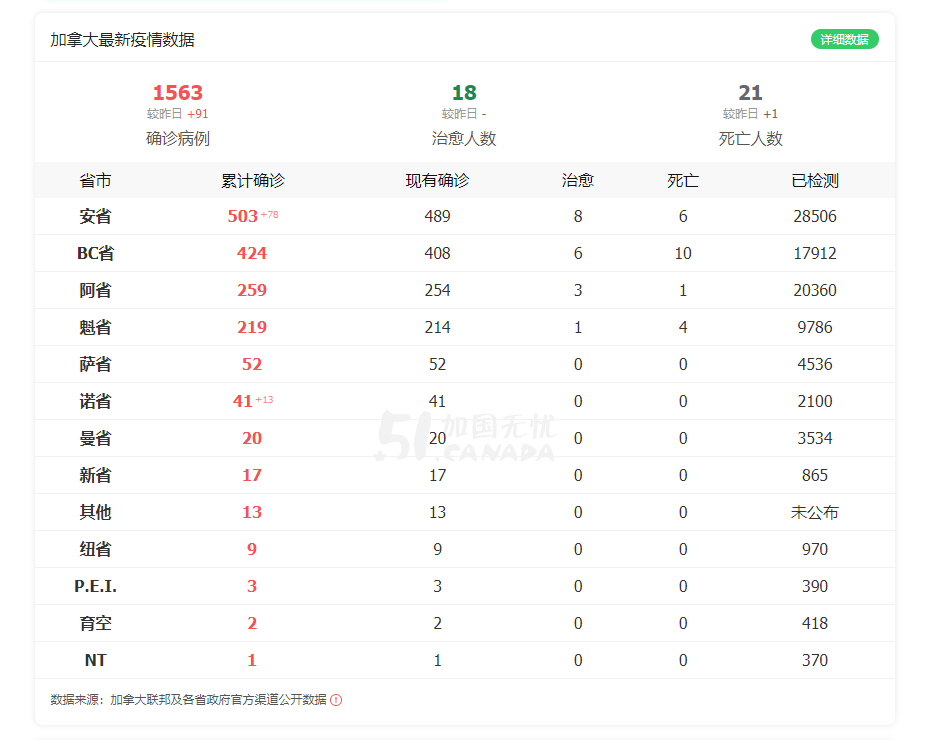Click the 诺省 row name
The height and width of the screenshot is (740, 927).
point(95,401)
